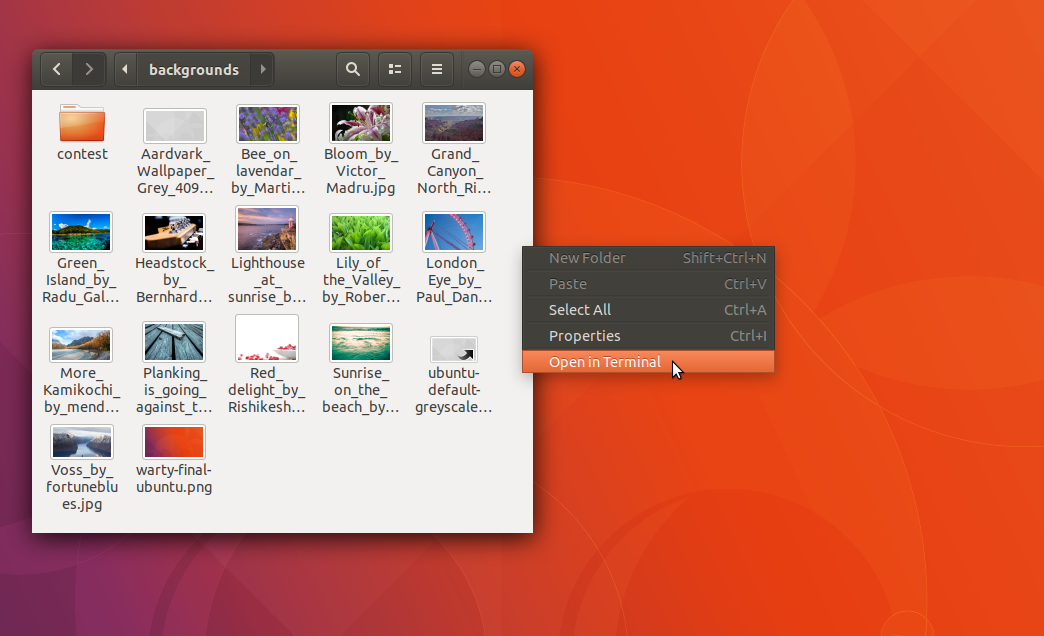Select Grand Canyon North Rim thumbnail

[x=454, y=123]
